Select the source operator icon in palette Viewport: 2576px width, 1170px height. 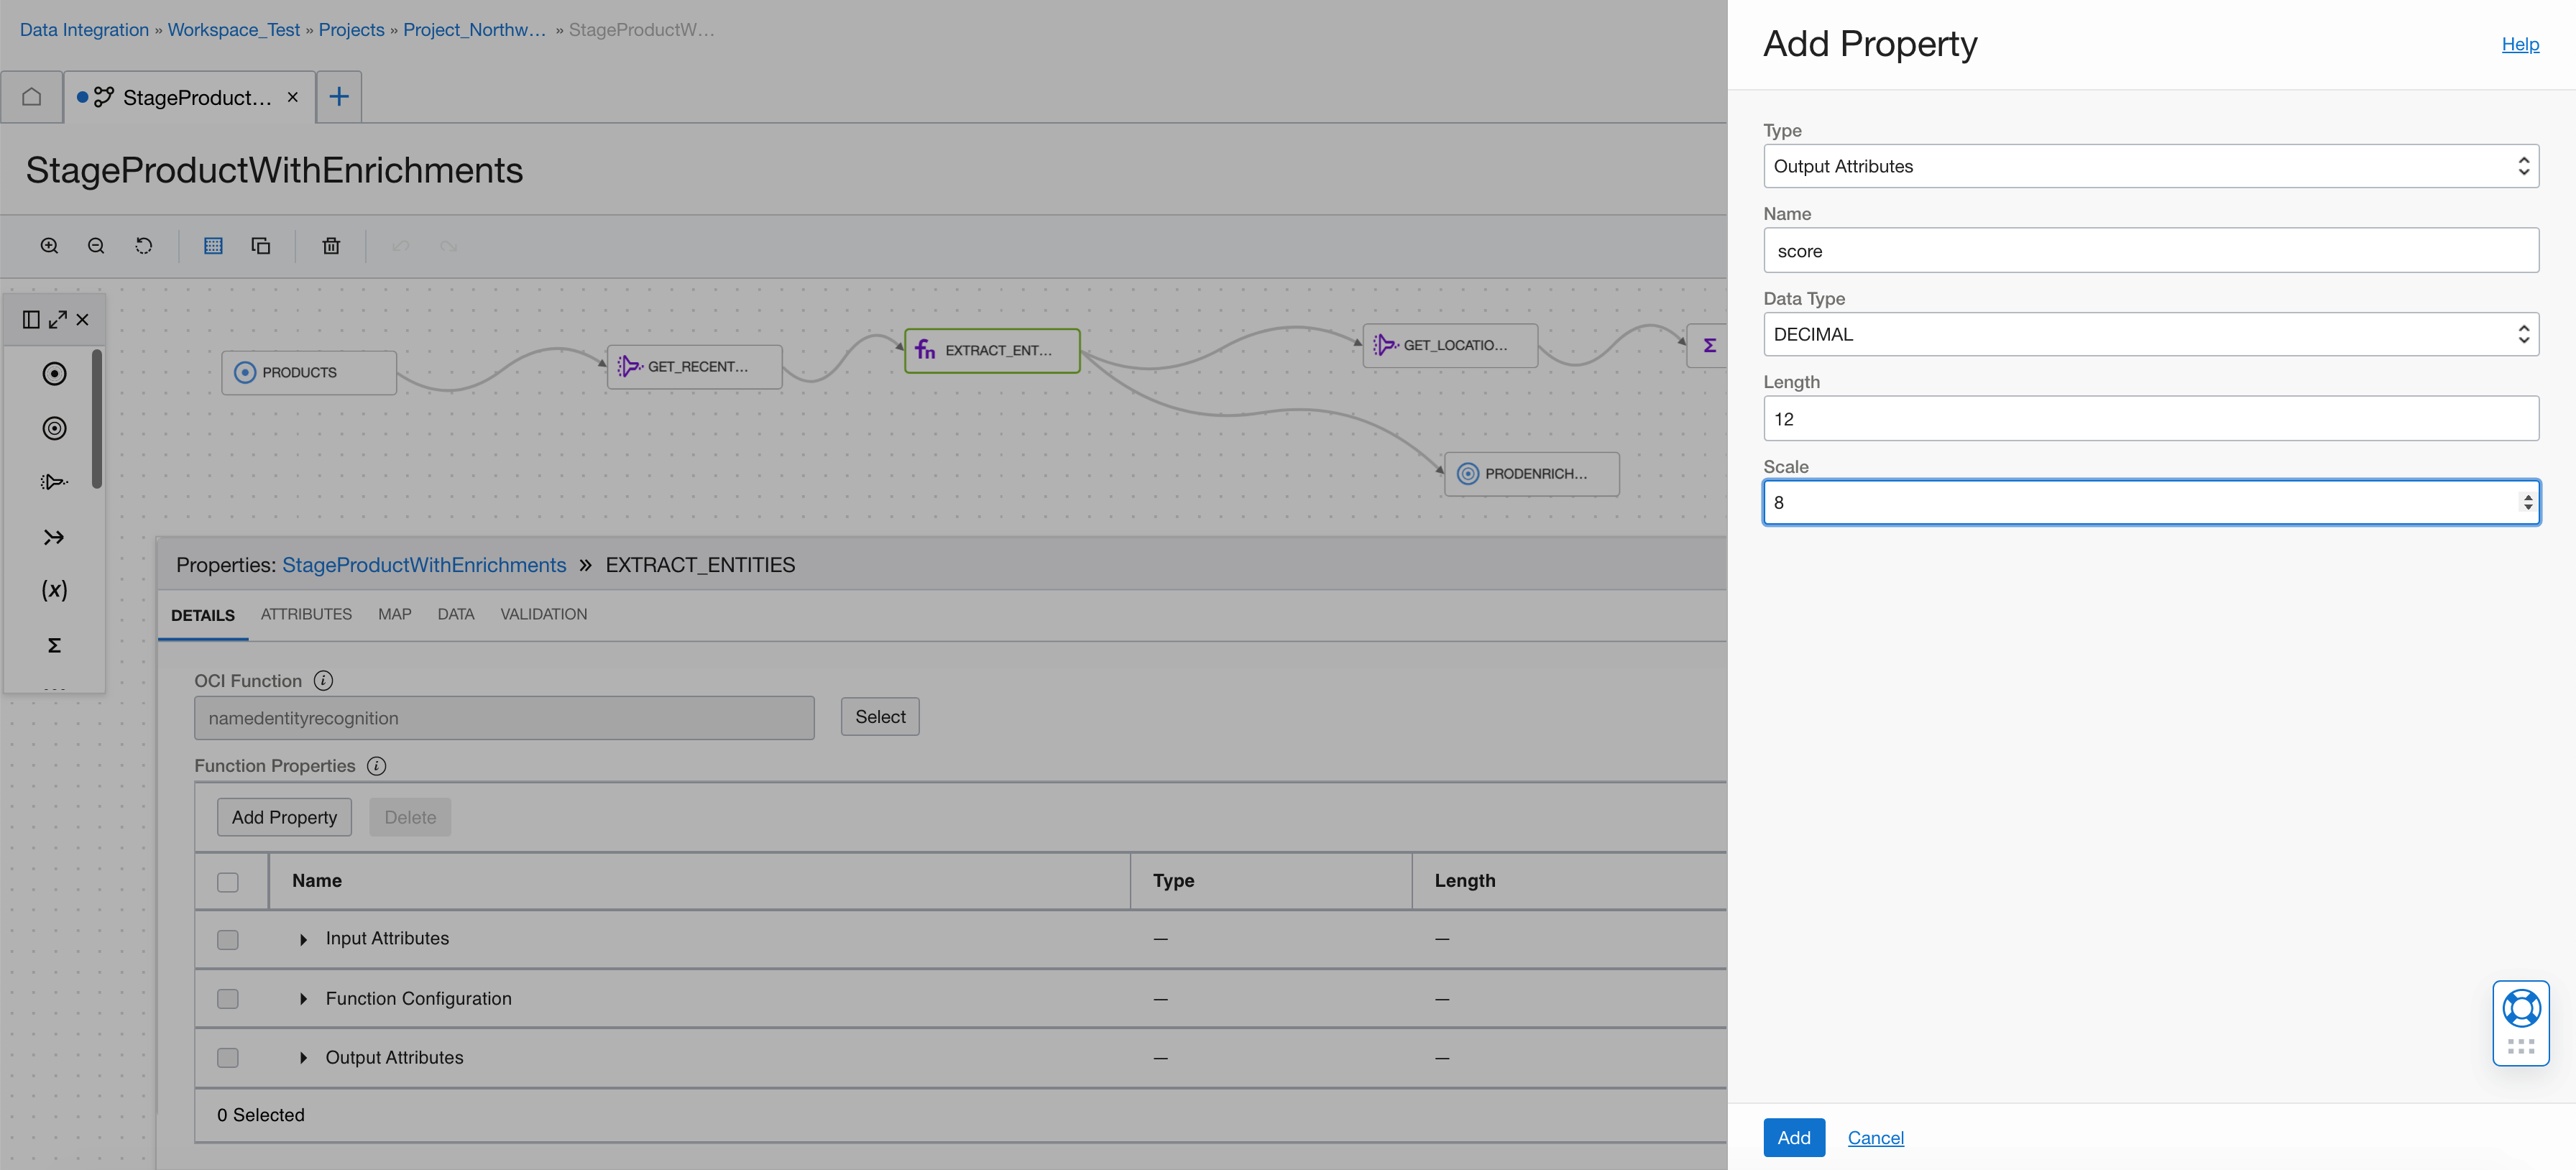[54, 374]
